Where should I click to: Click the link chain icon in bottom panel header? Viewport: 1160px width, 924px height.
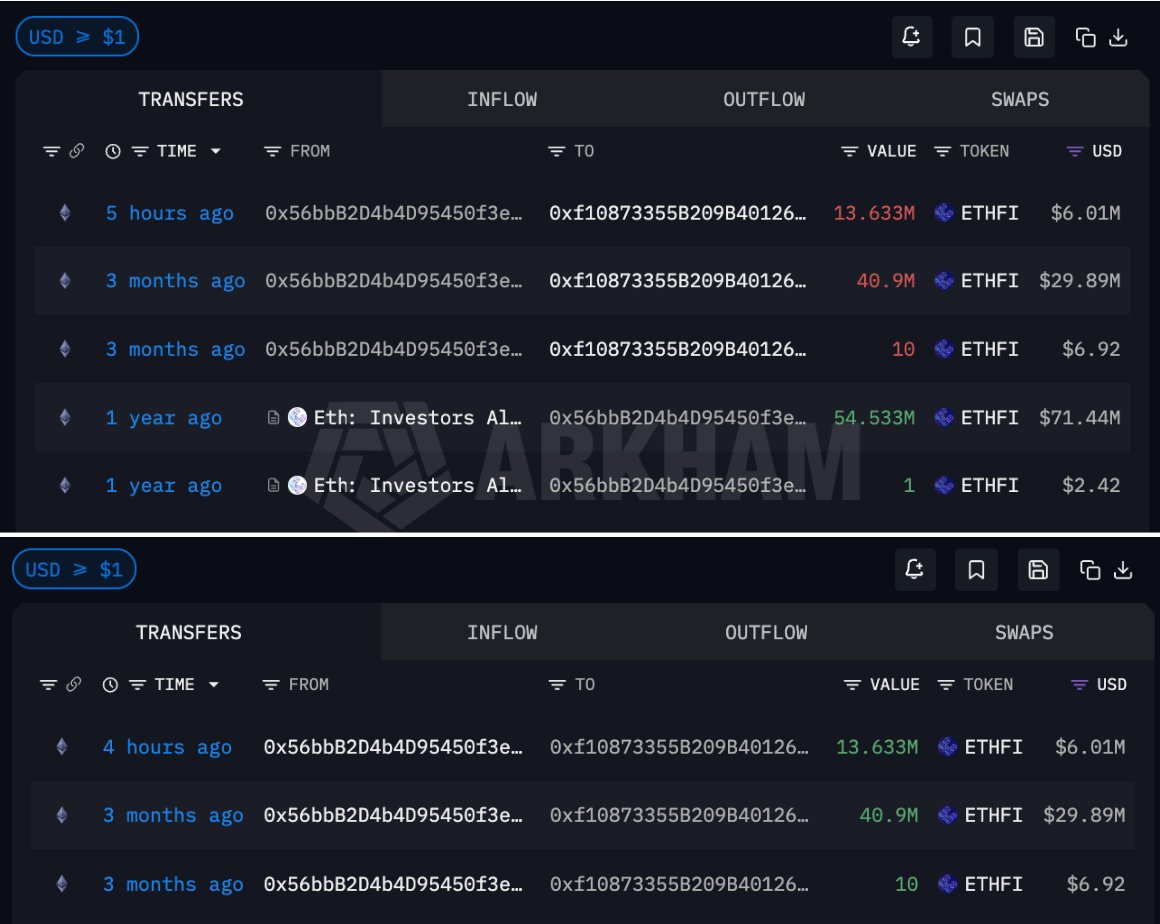(73, 684)
